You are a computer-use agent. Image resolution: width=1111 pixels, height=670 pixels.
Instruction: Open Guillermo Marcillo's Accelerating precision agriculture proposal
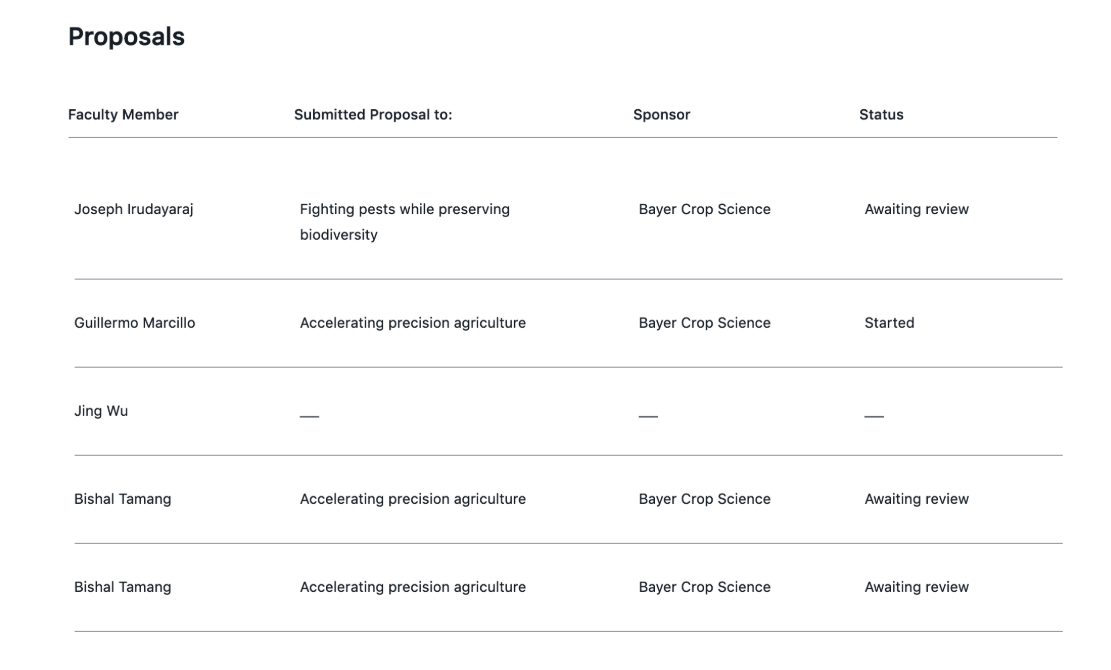[412, 323]
